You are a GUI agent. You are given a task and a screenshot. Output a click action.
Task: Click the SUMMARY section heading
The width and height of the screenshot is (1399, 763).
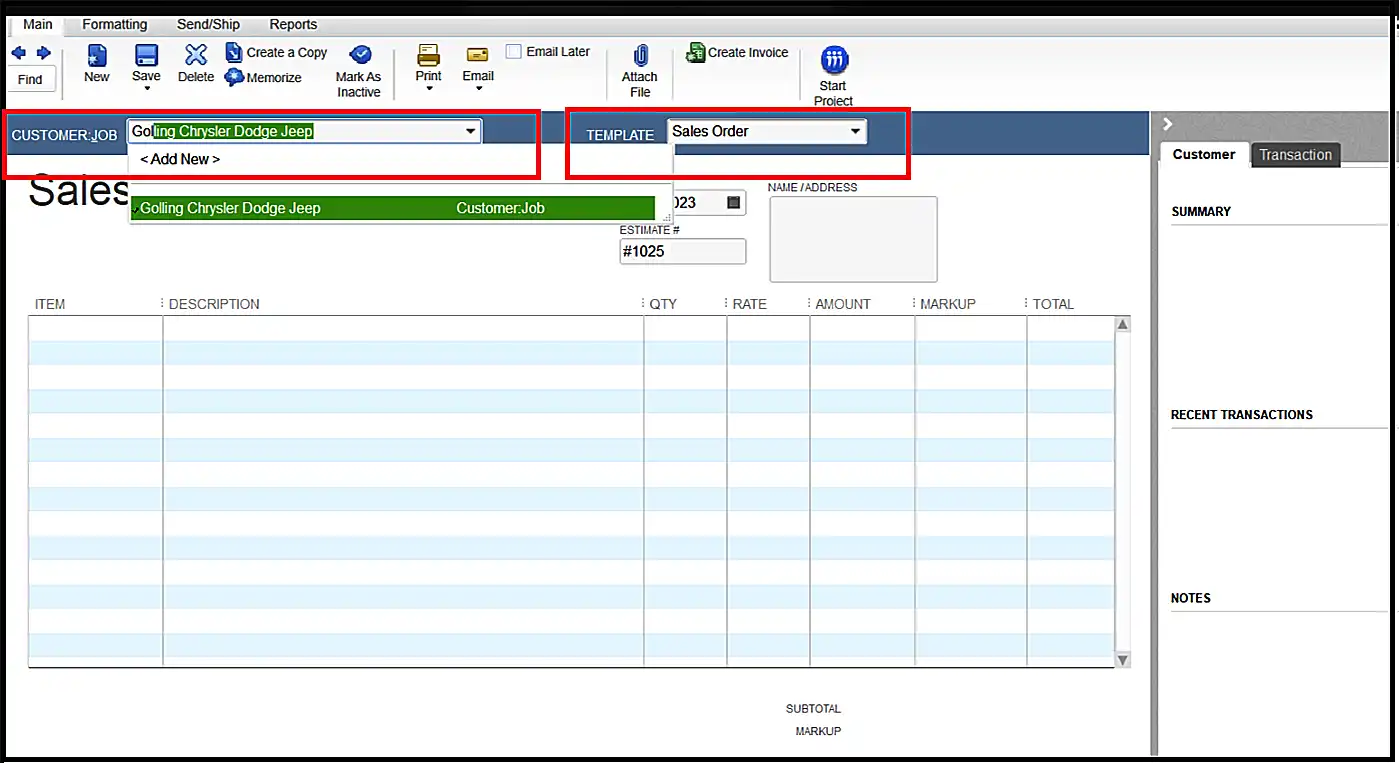(x=1201, y=212)
